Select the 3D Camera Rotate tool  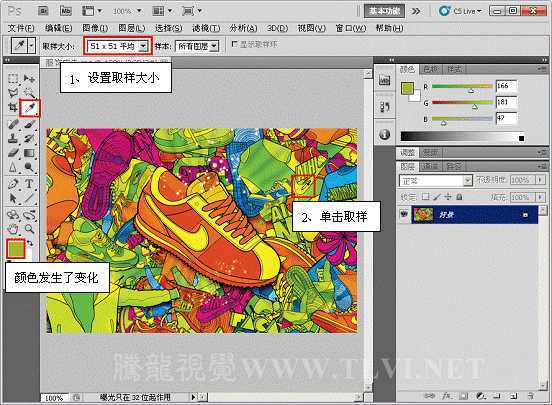[x=29, y=214]
